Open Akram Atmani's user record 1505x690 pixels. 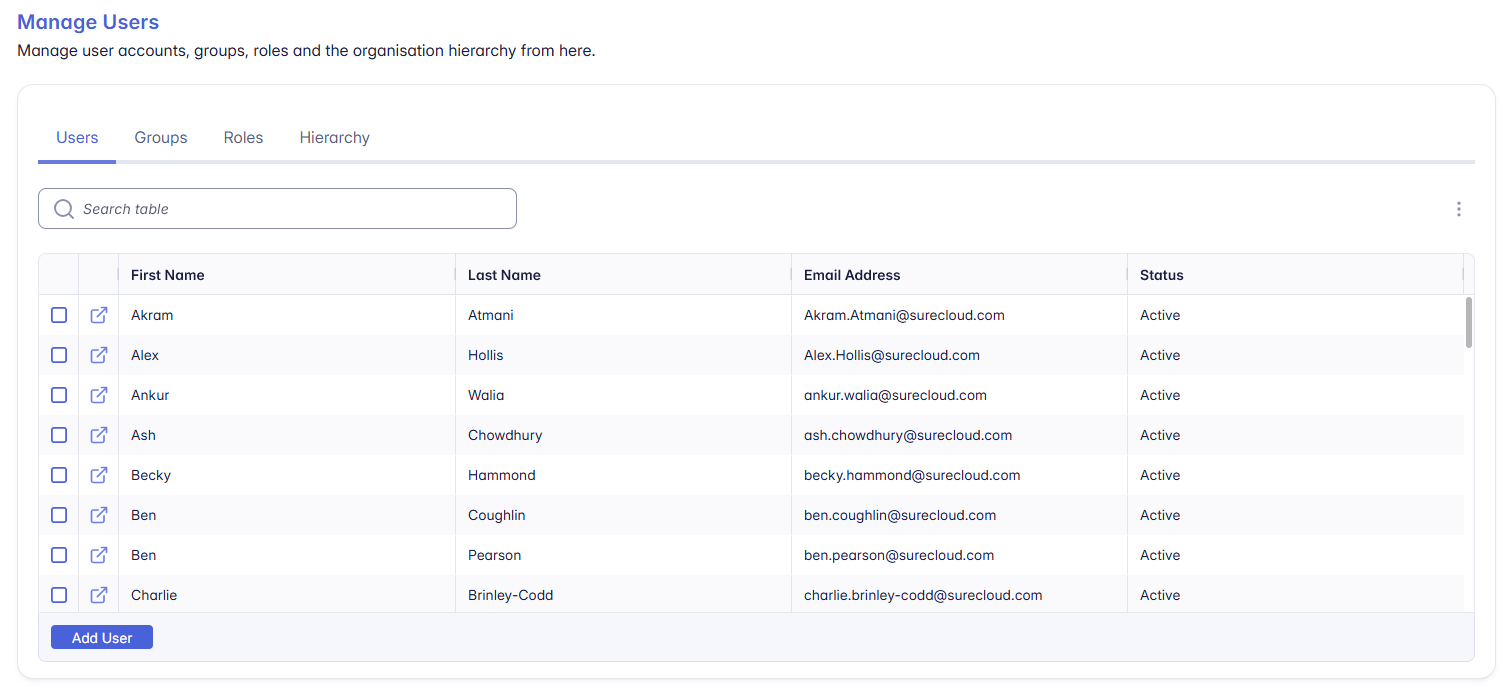click(98, 314)
